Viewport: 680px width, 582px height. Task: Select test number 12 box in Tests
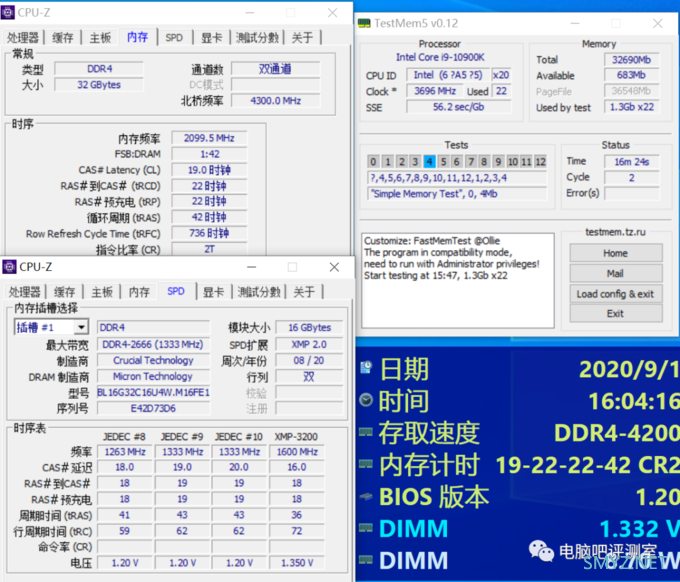540,162
